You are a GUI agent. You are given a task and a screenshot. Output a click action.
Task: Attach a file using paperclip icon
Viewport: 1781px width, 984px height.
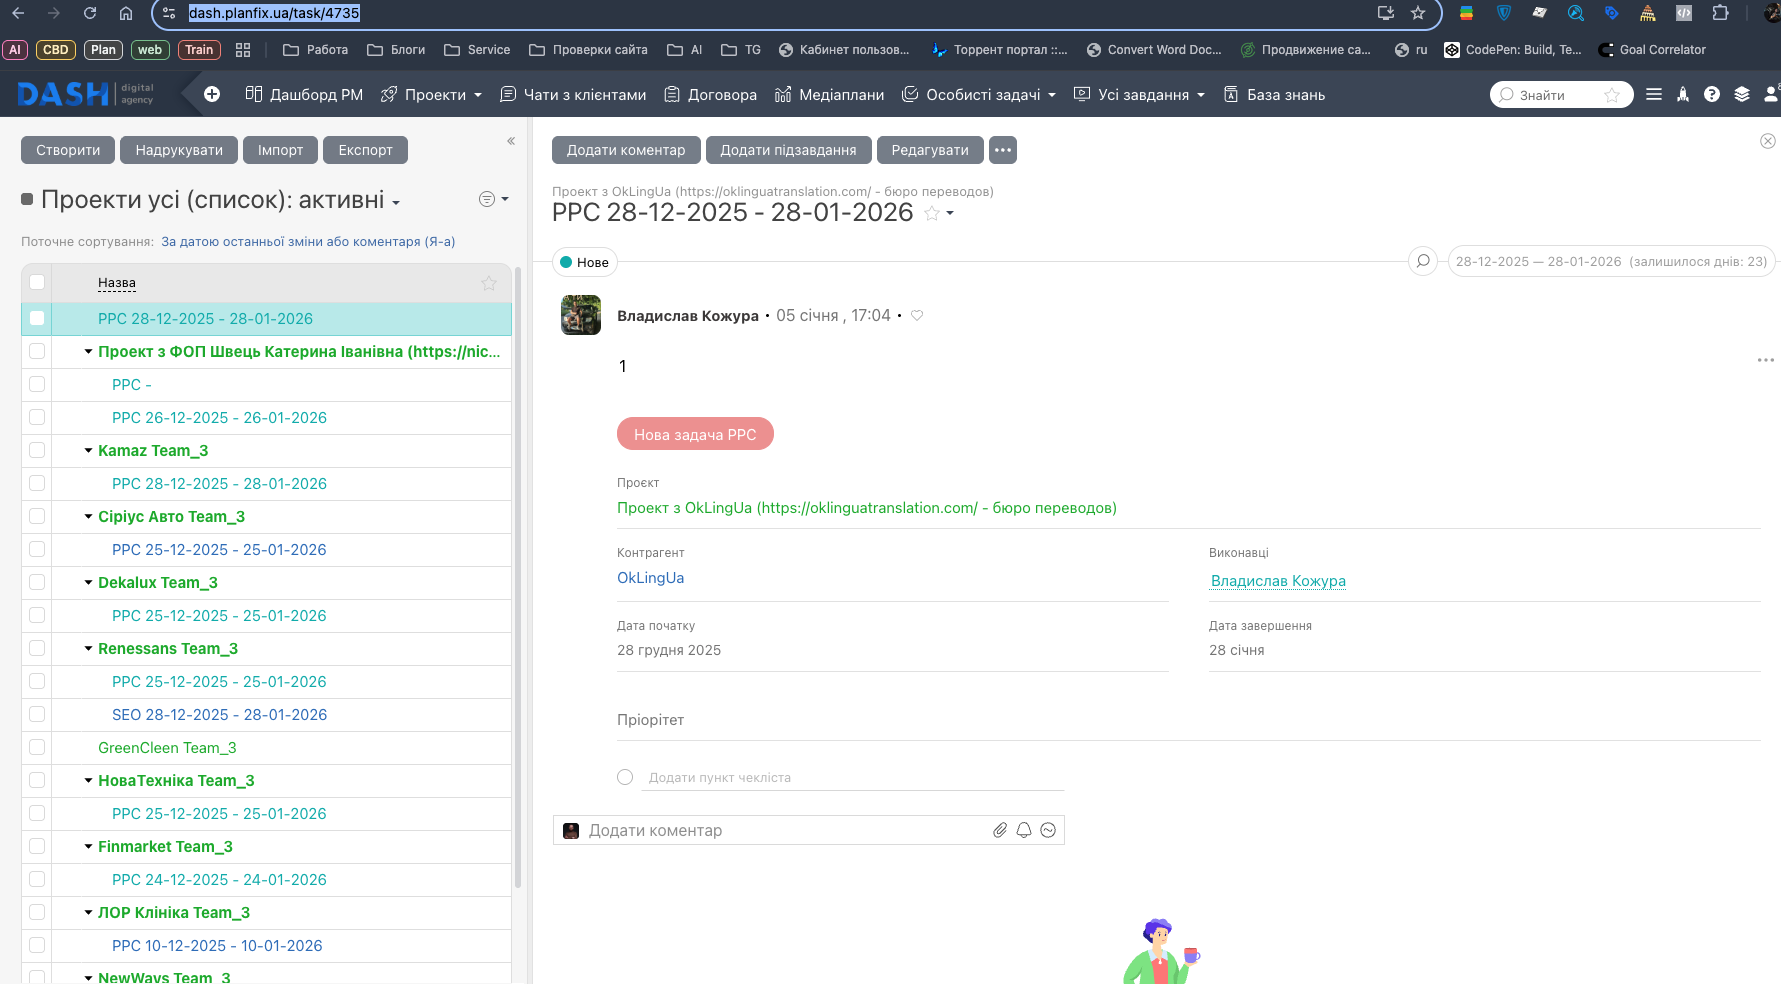(1000, 830)
